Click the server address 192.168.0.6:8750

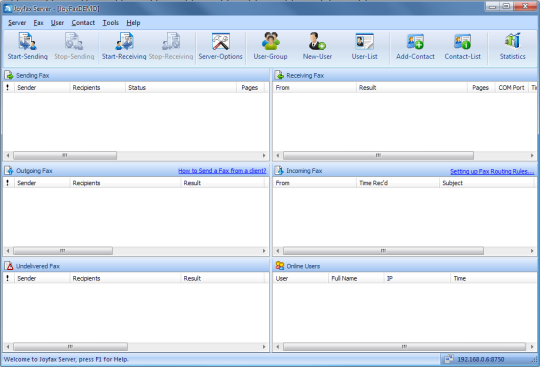point(480,359)
